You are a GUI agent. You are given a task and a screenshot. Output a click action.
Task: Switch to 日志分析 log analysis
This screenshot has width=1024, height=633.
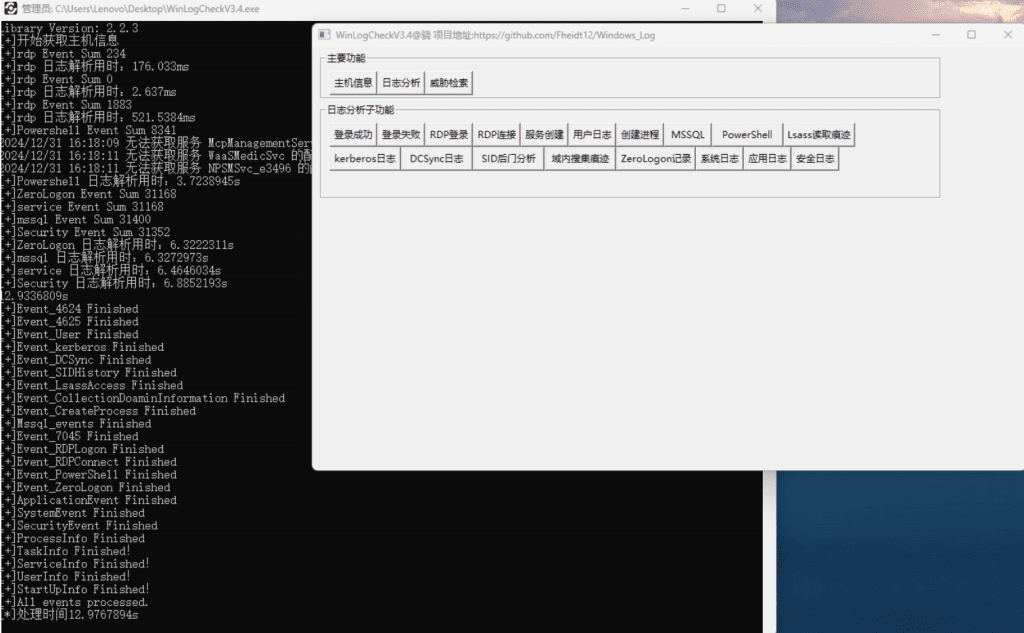401,83
